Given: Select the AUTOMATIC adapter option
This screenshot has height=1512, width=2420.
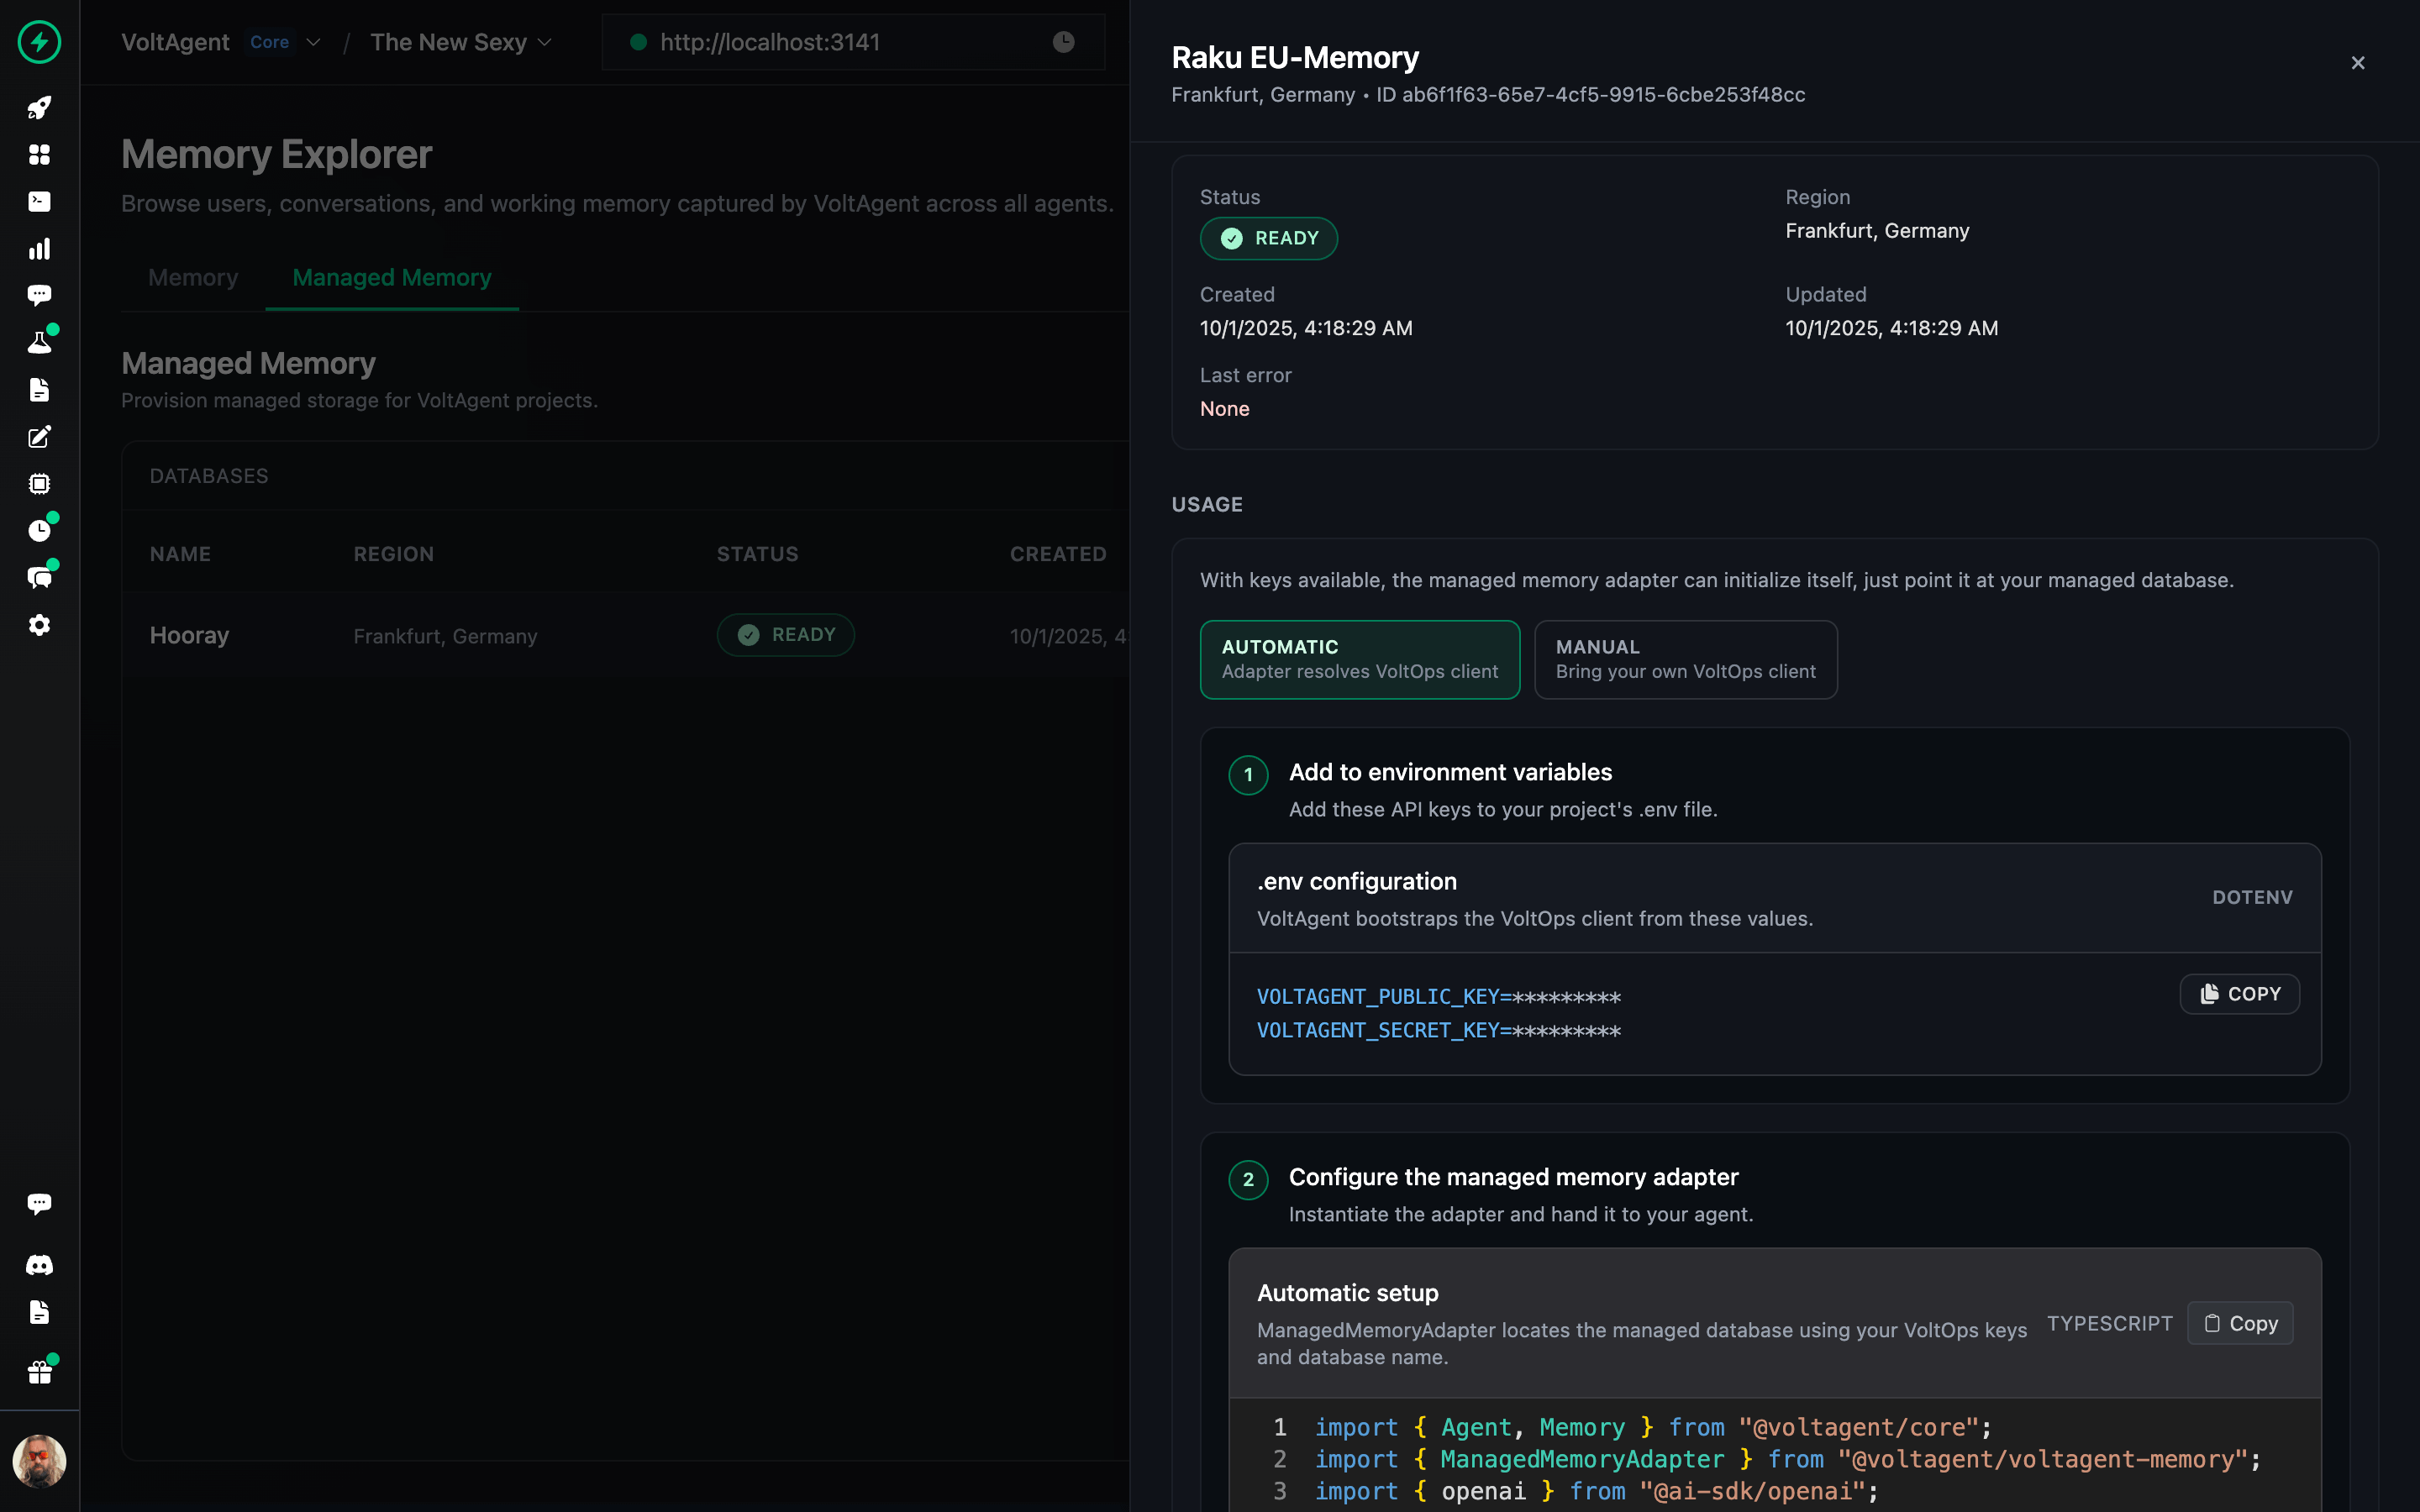Looking at the screenshot, I should pyautogui.click(x=1359, y=659).
